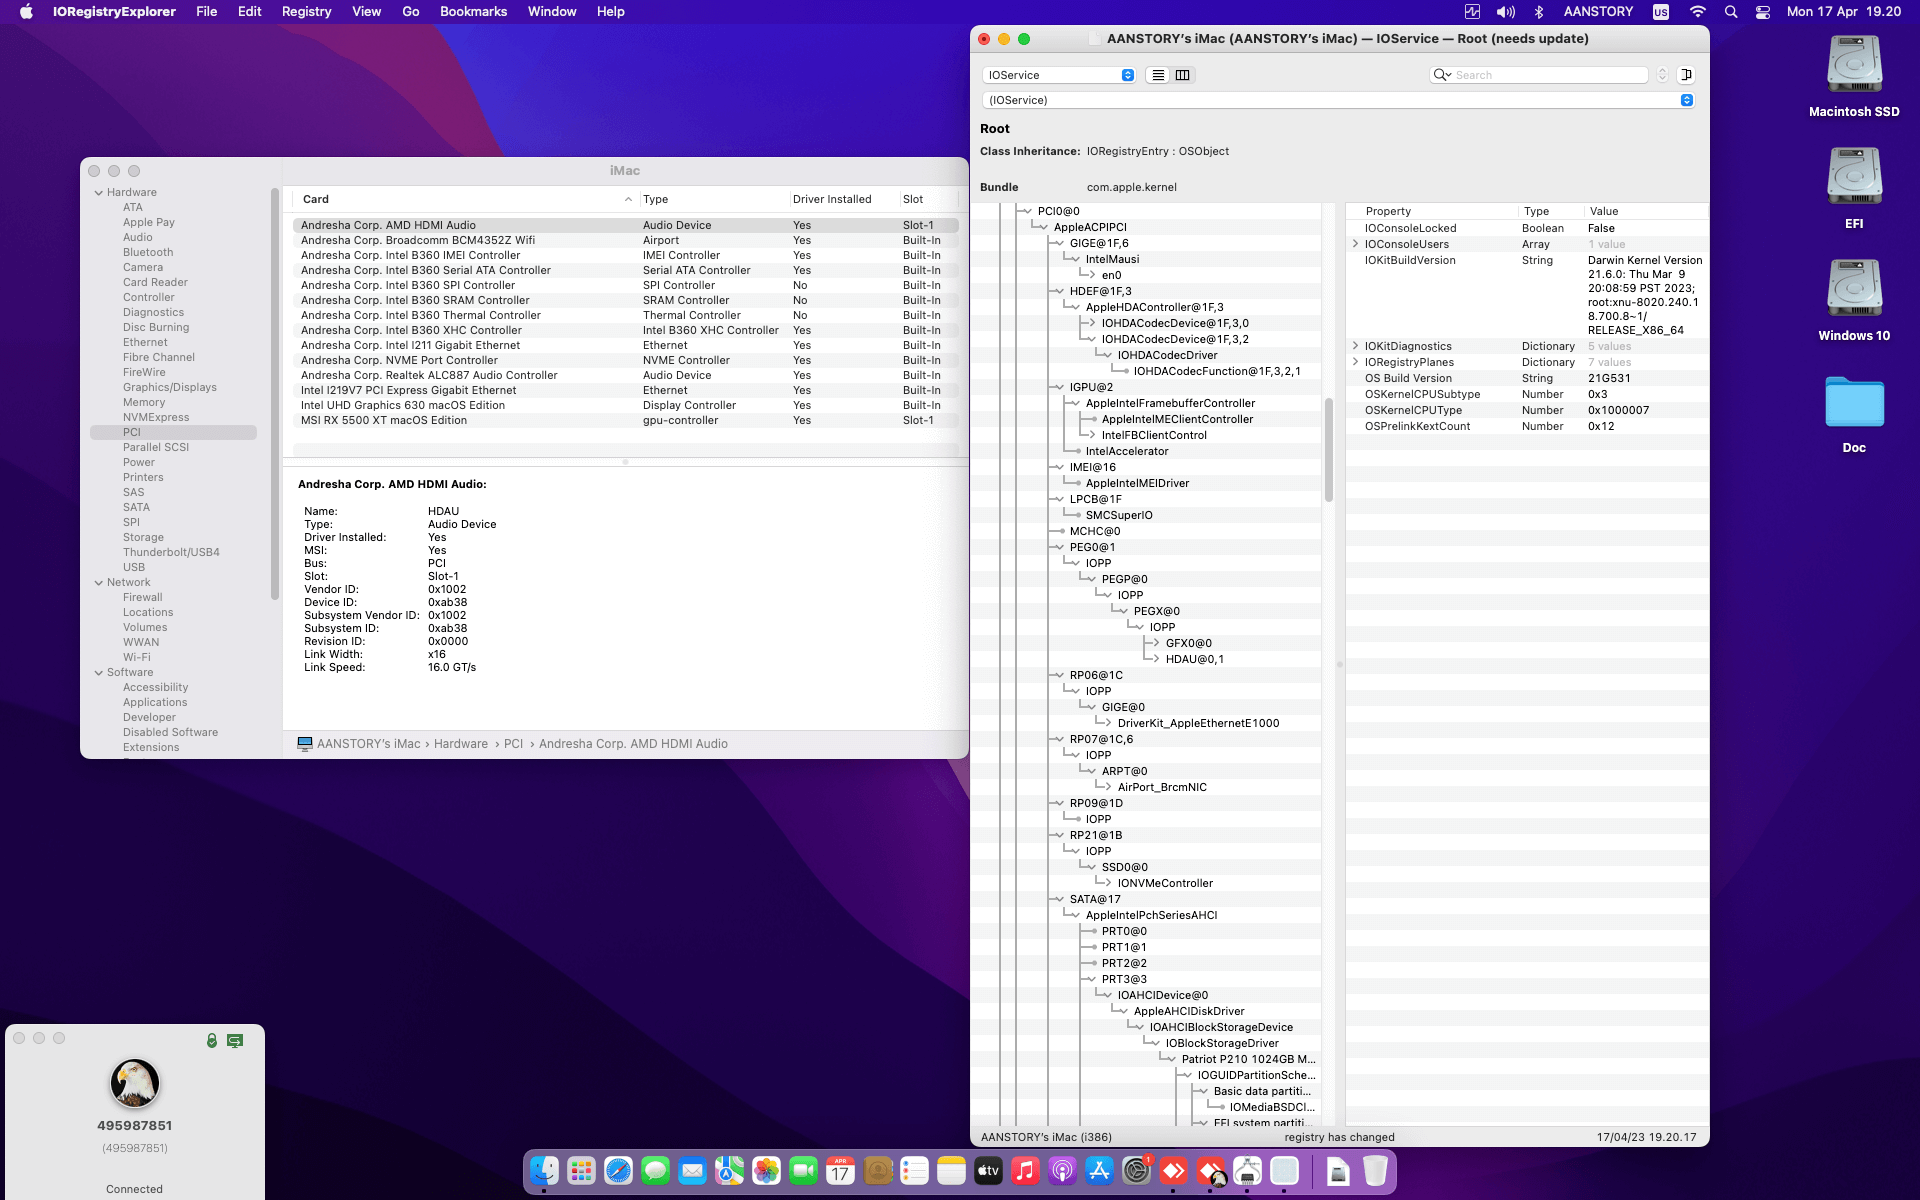
Task: Click the Bluetooth menu bar icon
Action: point(1539,12)
